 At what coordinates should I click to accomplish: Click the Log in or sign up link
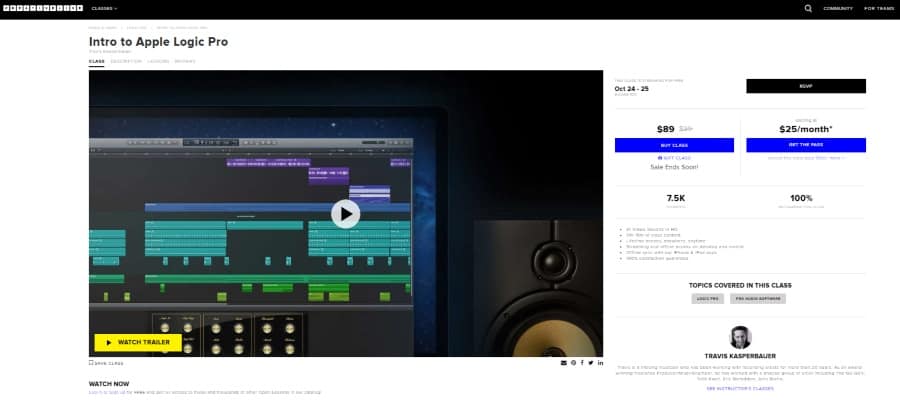107,392
